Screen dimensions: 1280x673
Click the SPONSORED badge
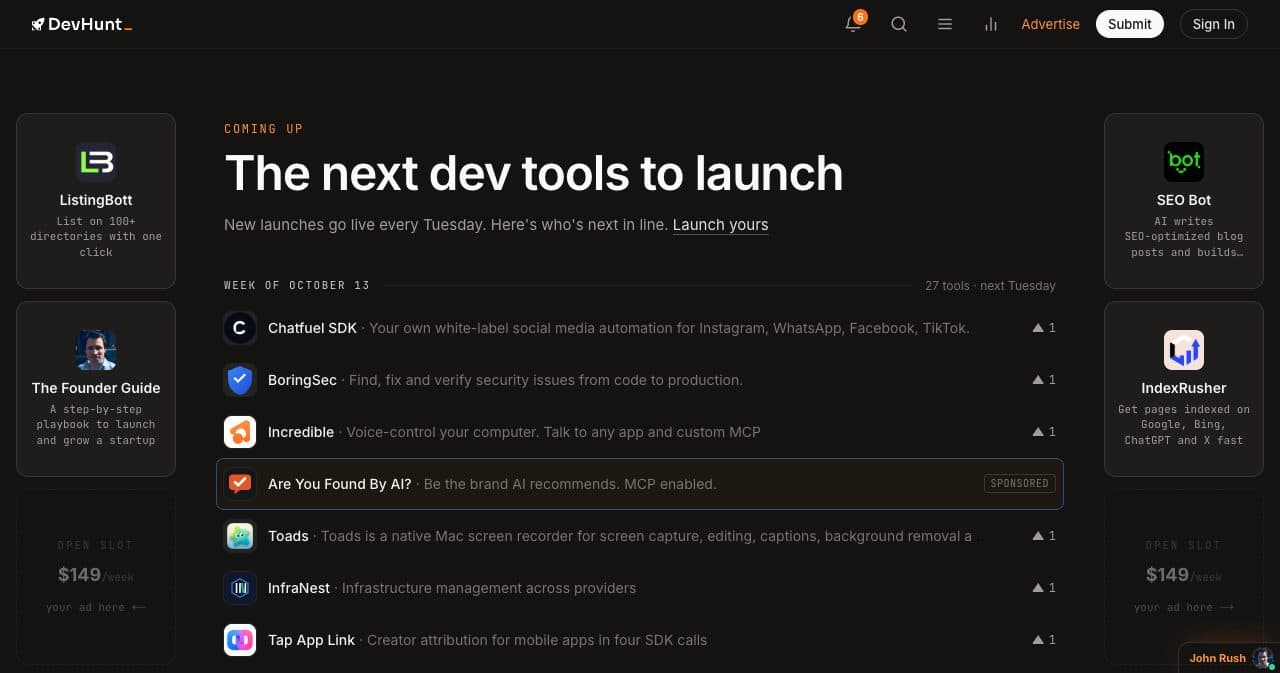tap(1019, 484)
